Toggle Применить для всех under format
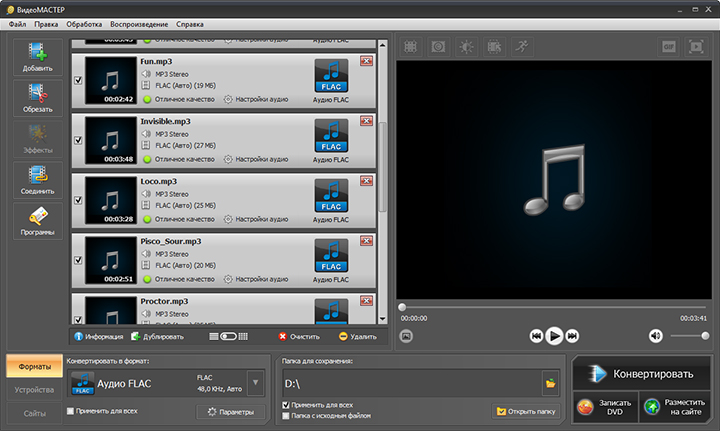Screen dimensions: 720x431 pos(70,411)
